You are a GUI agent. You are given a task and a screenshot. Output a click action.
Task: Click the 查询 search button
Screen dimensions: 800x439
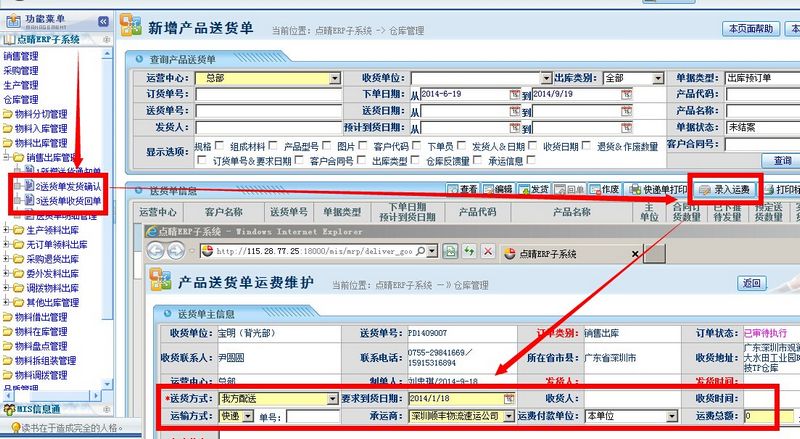pos(781,160)
